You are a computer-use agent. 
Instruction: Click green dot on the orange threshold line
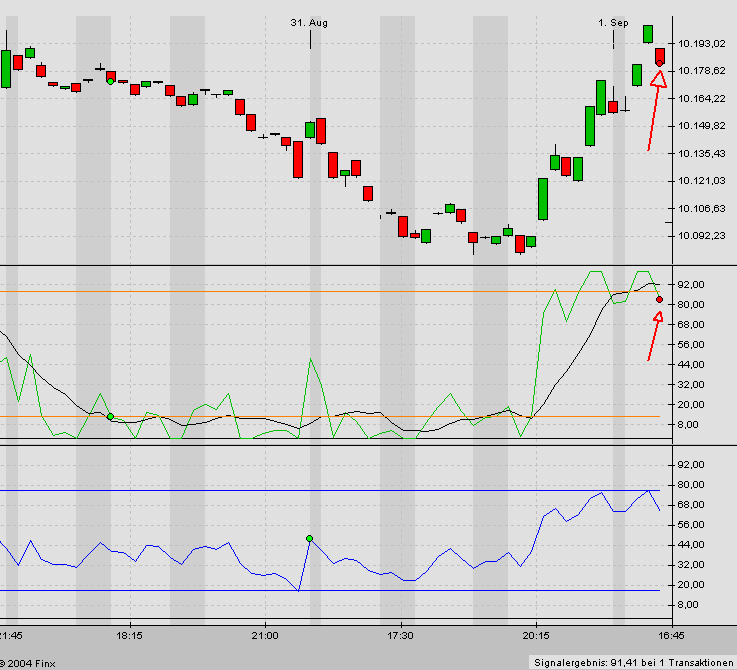click(110, 416)
